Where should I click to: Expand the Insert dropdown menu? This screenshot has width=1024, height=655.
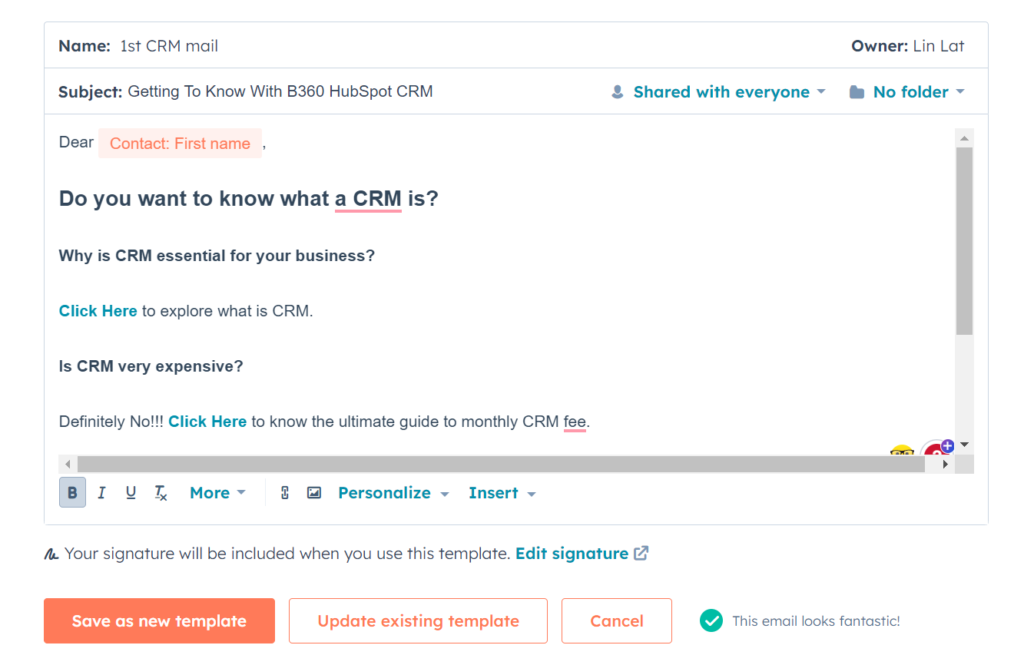[x=502, y=493]
